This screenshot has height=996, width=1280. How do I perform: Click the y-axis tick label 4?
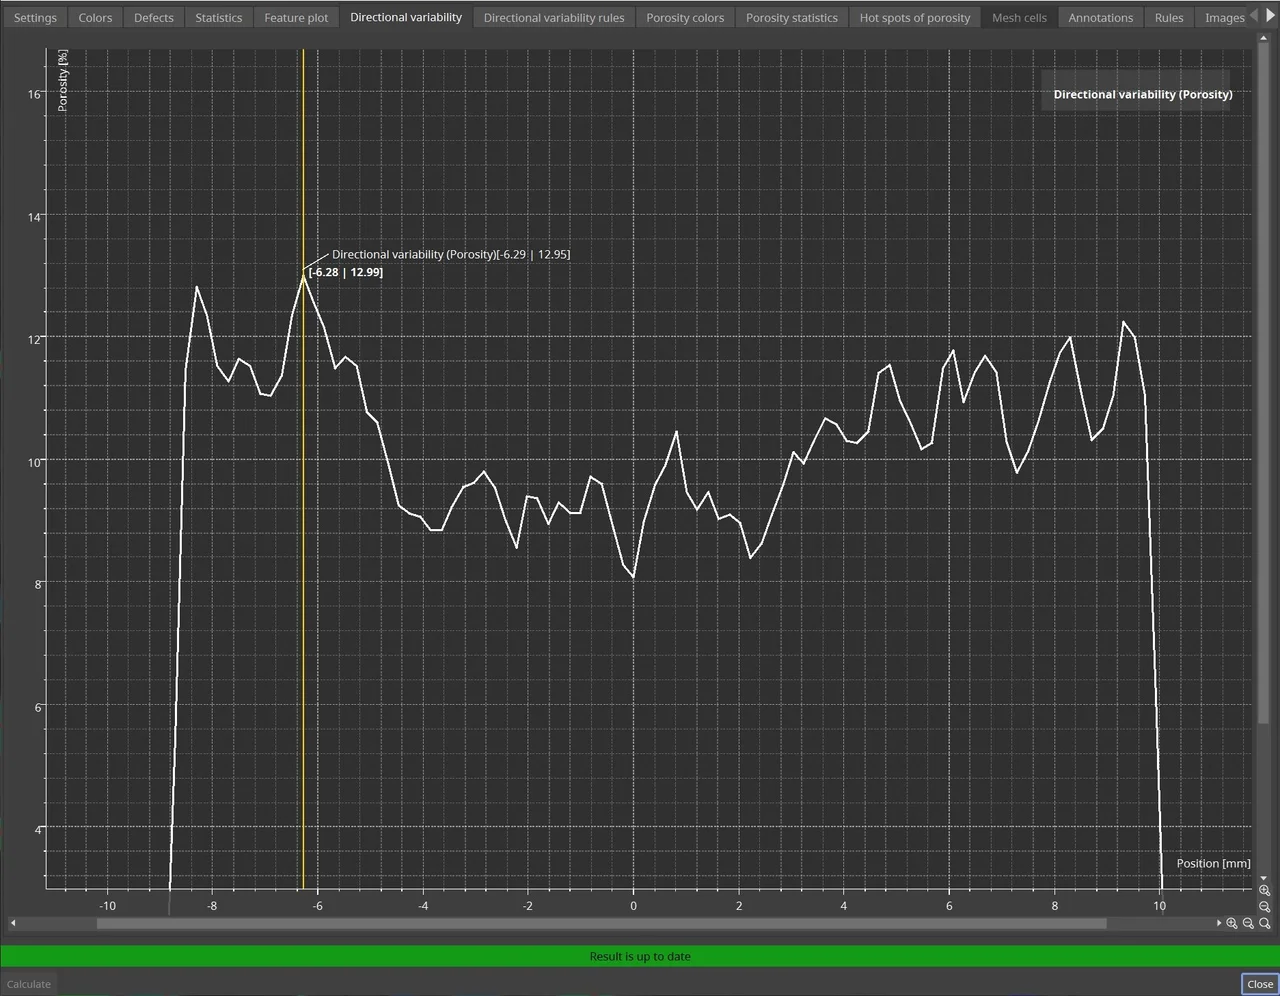[x=38, y=829]
